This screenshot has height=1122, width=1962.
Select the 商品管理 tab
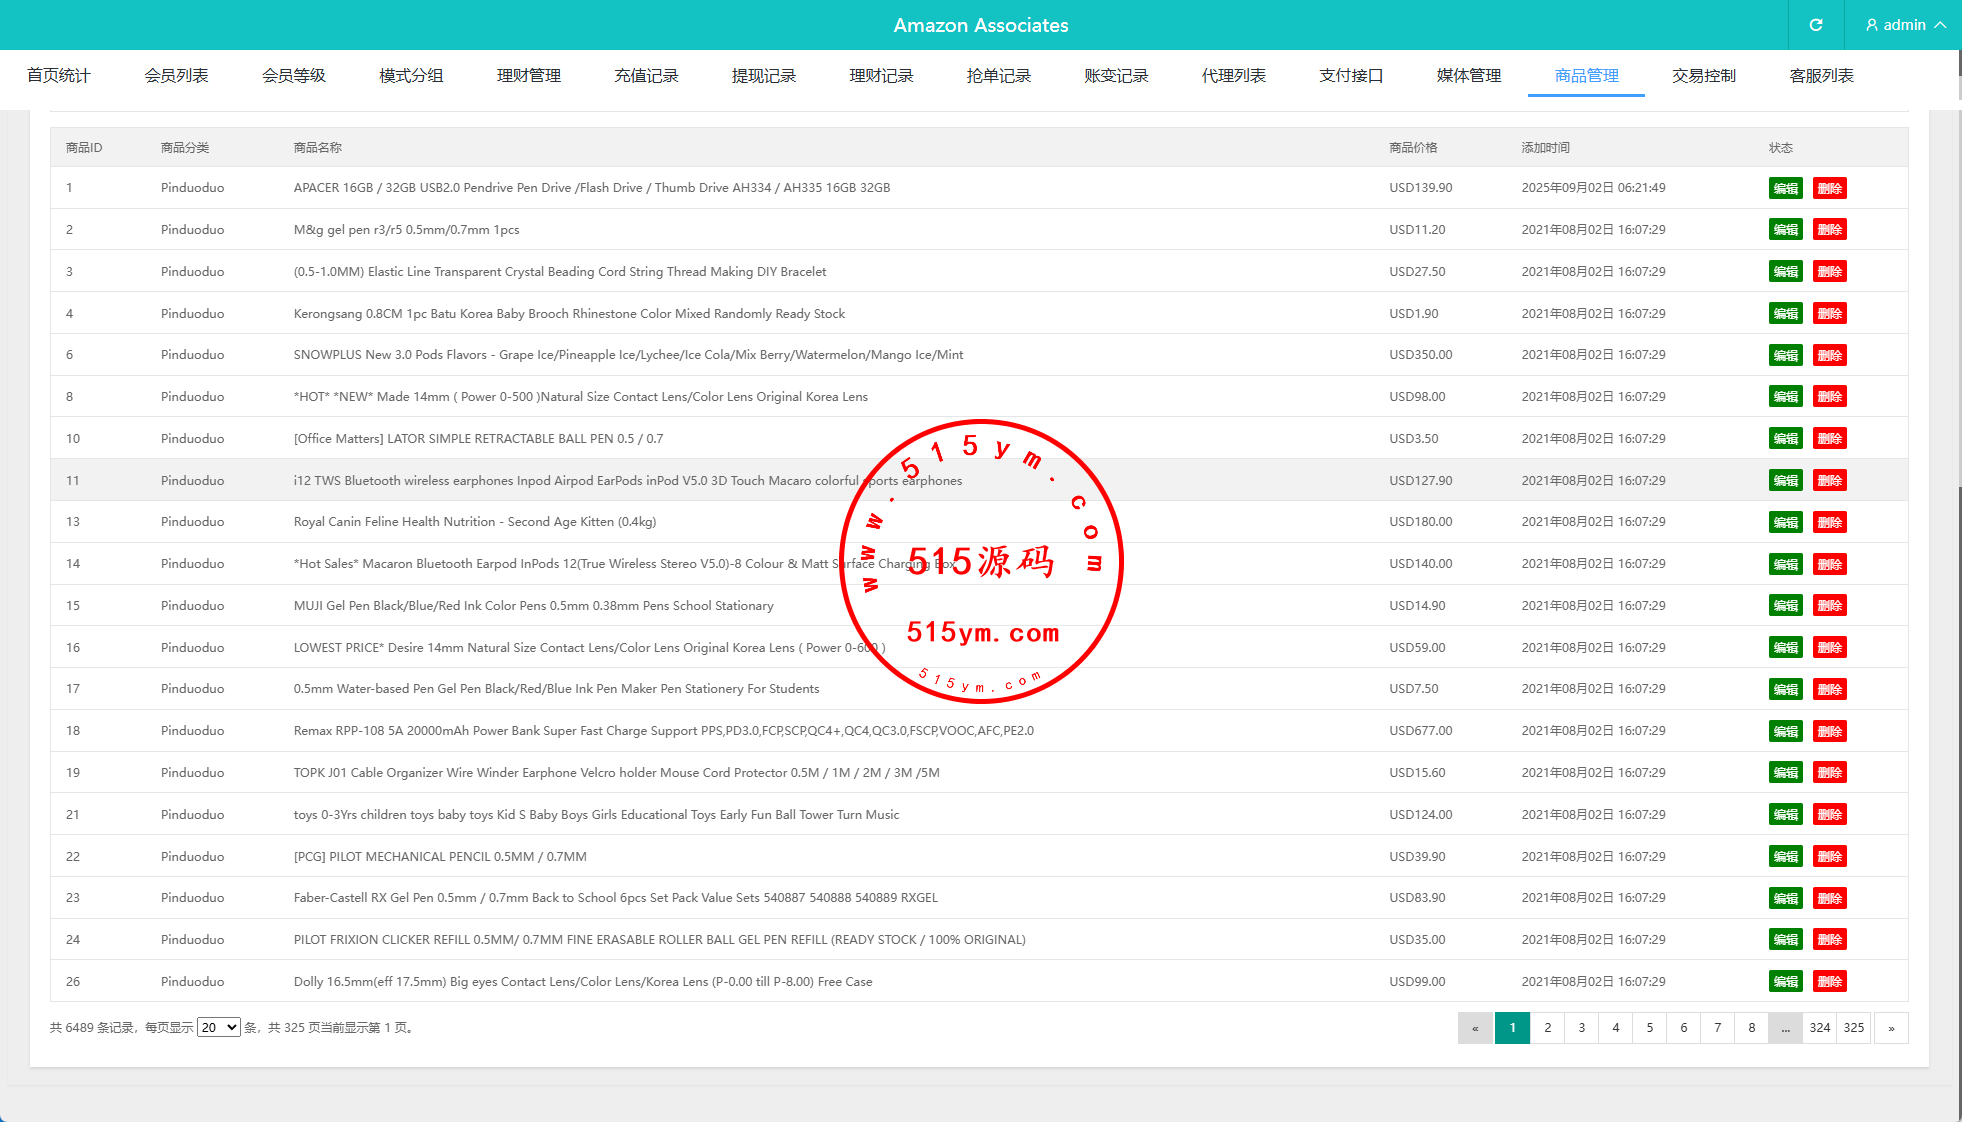point(1586,76)
